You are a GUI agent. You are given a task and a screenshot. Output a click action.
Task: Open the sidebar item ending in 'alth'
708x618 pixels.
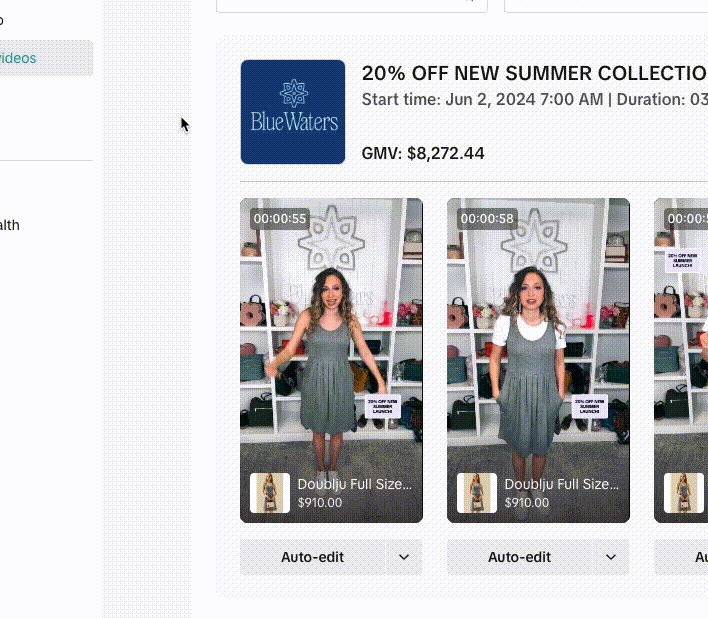point(10,225)
